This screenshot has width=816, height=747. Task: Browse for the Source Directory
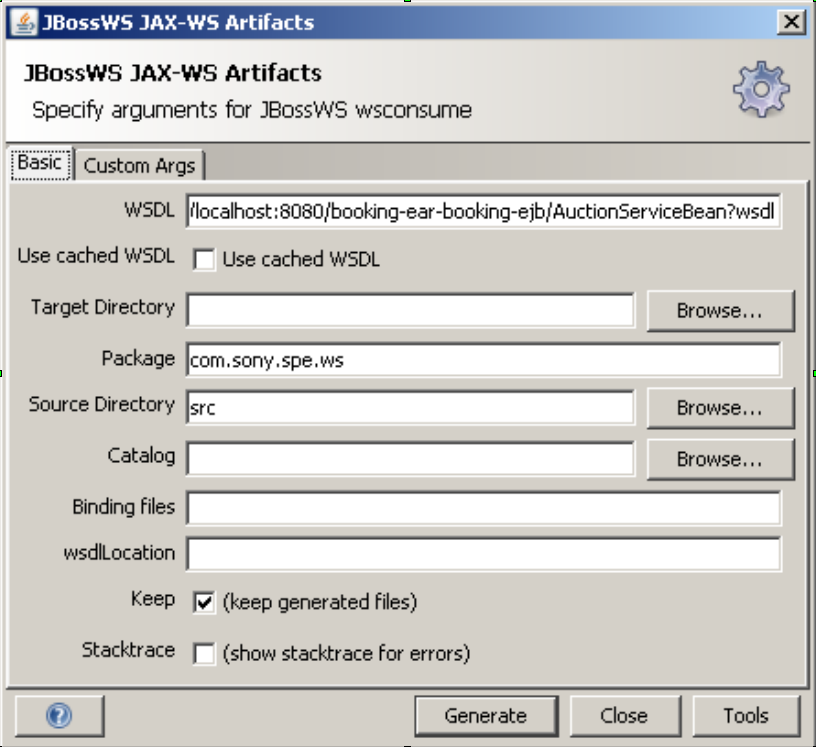[x=720, y=408]
